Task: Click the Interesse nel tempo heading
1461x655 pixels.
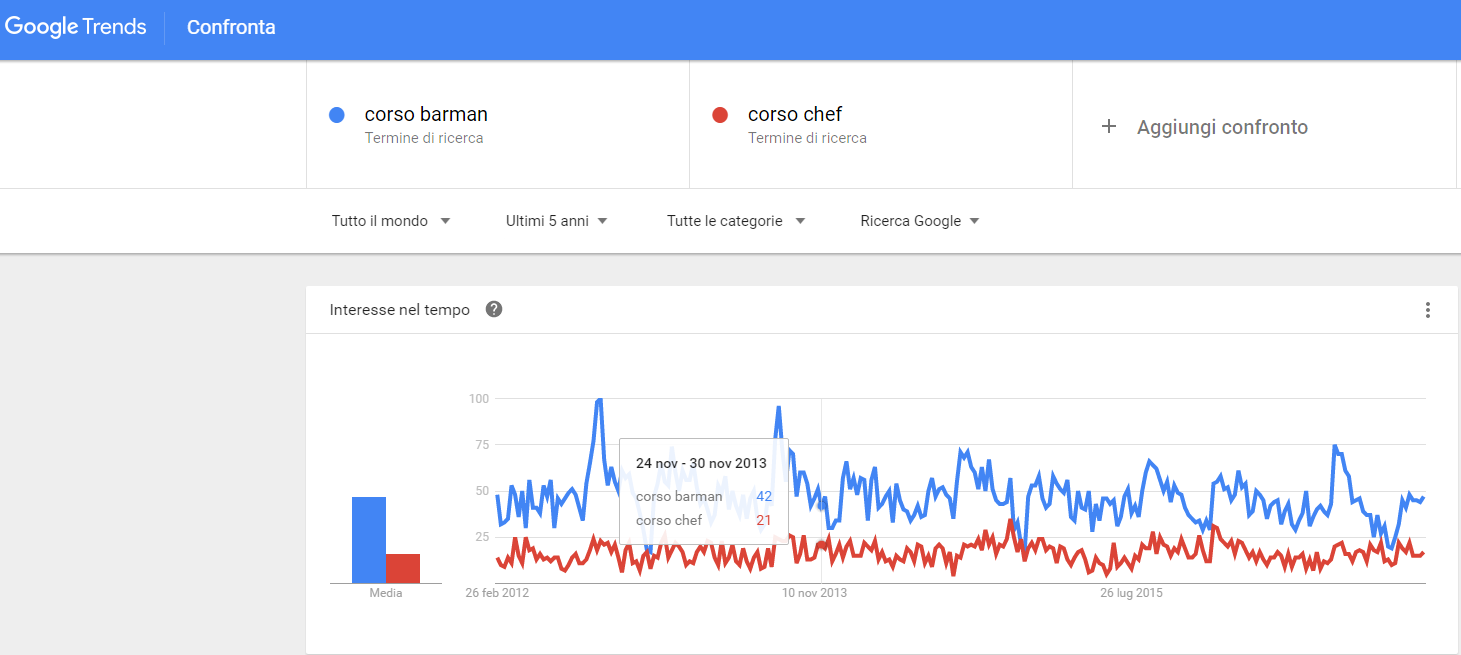Action: point(399,310)
